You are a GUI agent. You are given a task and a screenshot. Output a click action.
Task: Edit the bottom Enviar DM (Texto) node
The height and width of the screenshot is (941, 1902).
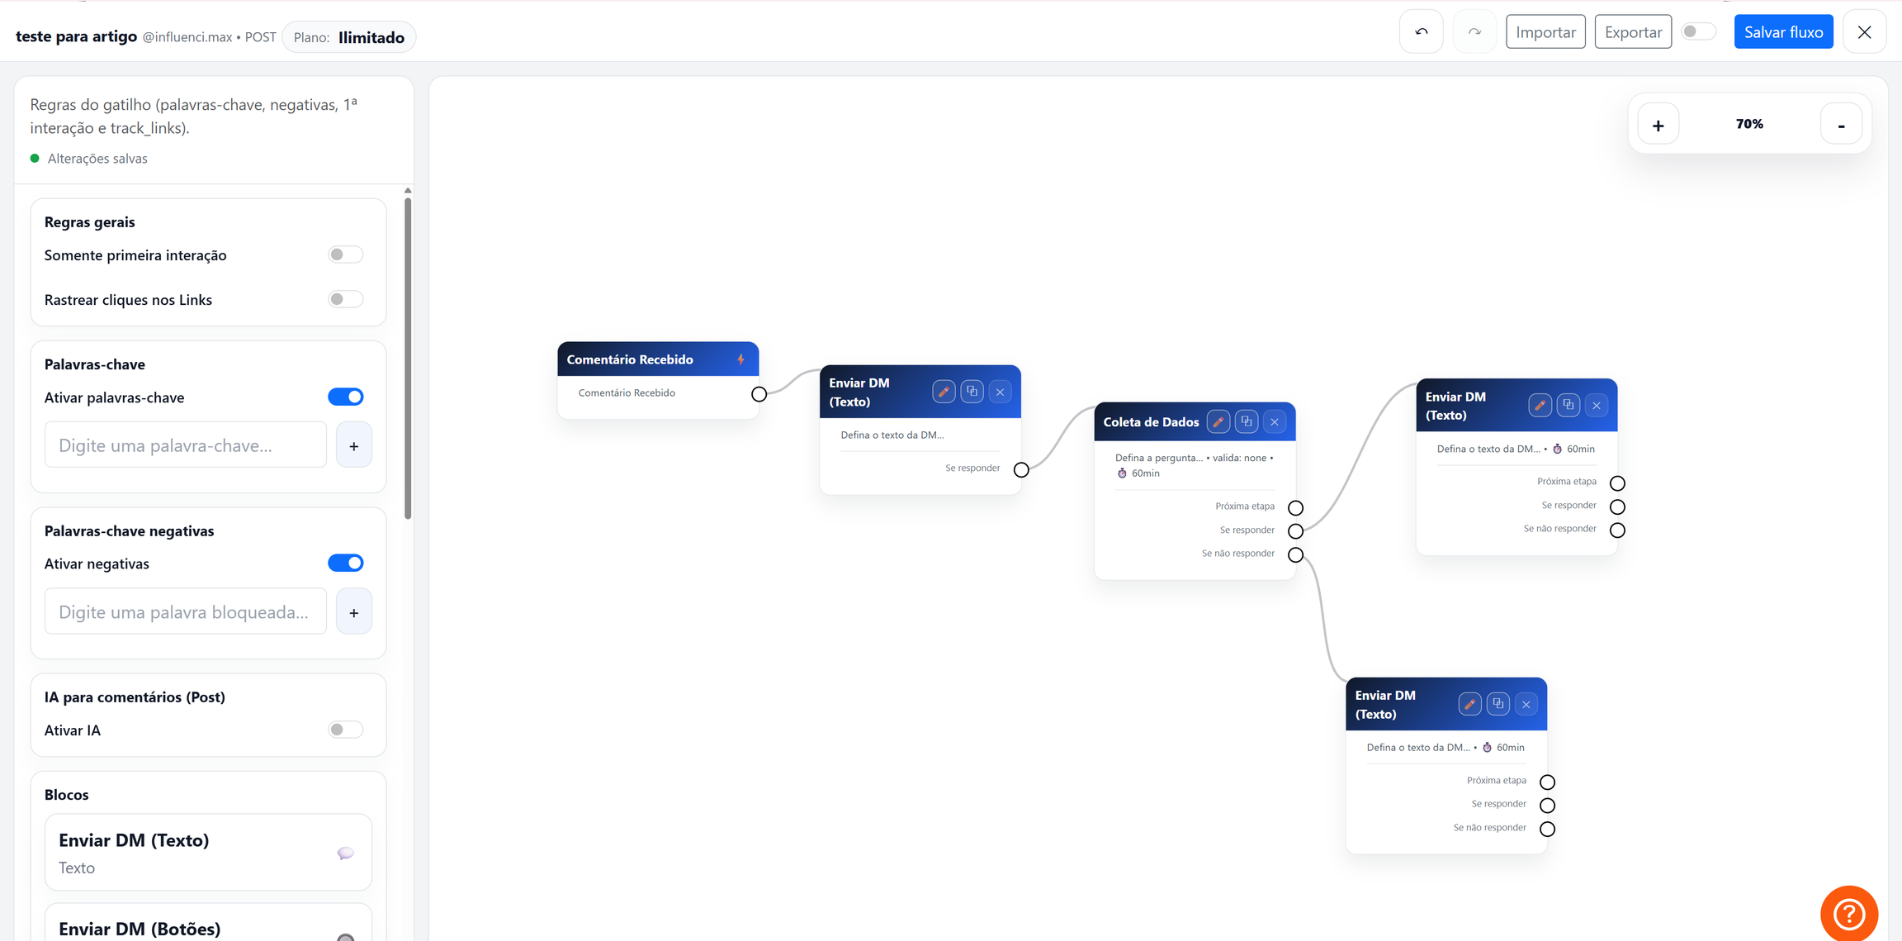(x=1469, y=704)
